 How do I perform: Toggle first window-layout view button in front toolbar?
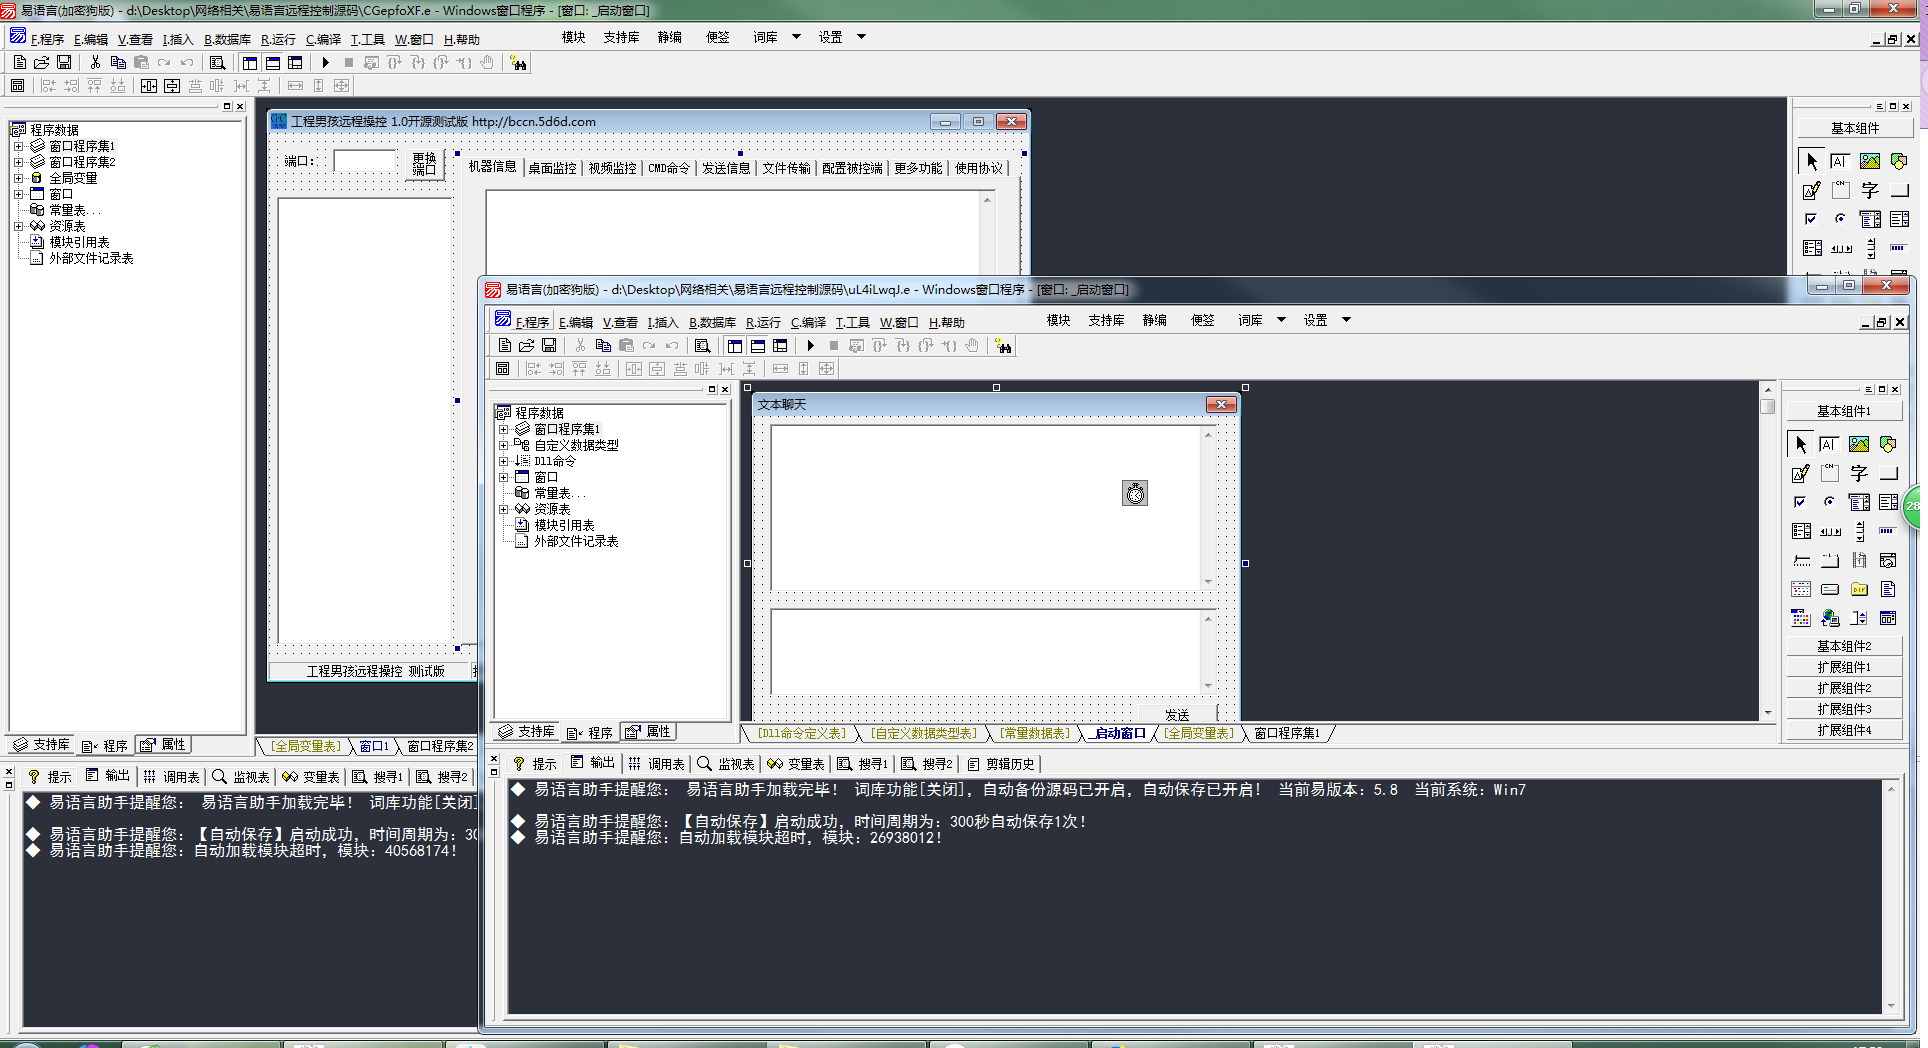tap(735, 346)
